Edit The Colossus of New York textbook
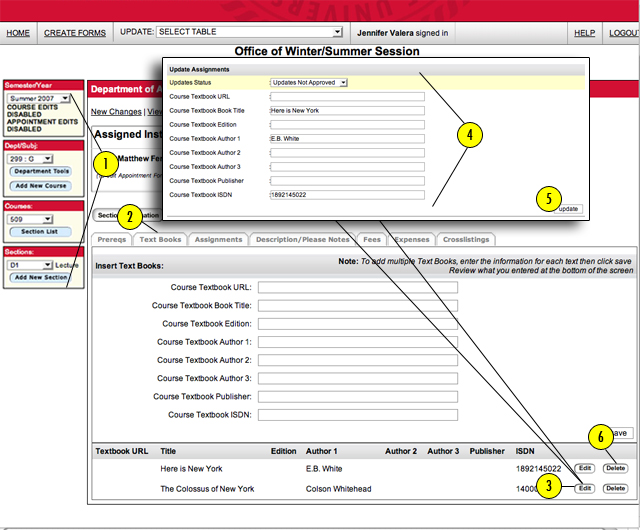 [x=585, y=488]
